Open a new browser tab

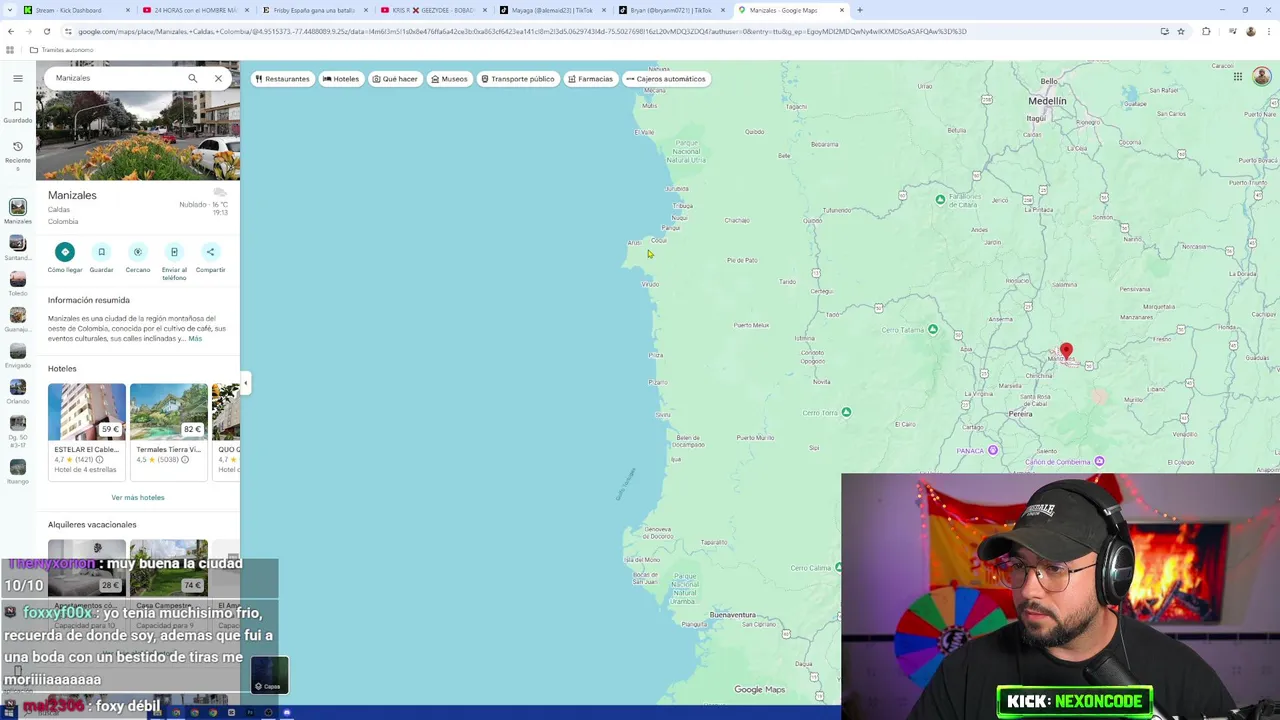coord(860,10)
